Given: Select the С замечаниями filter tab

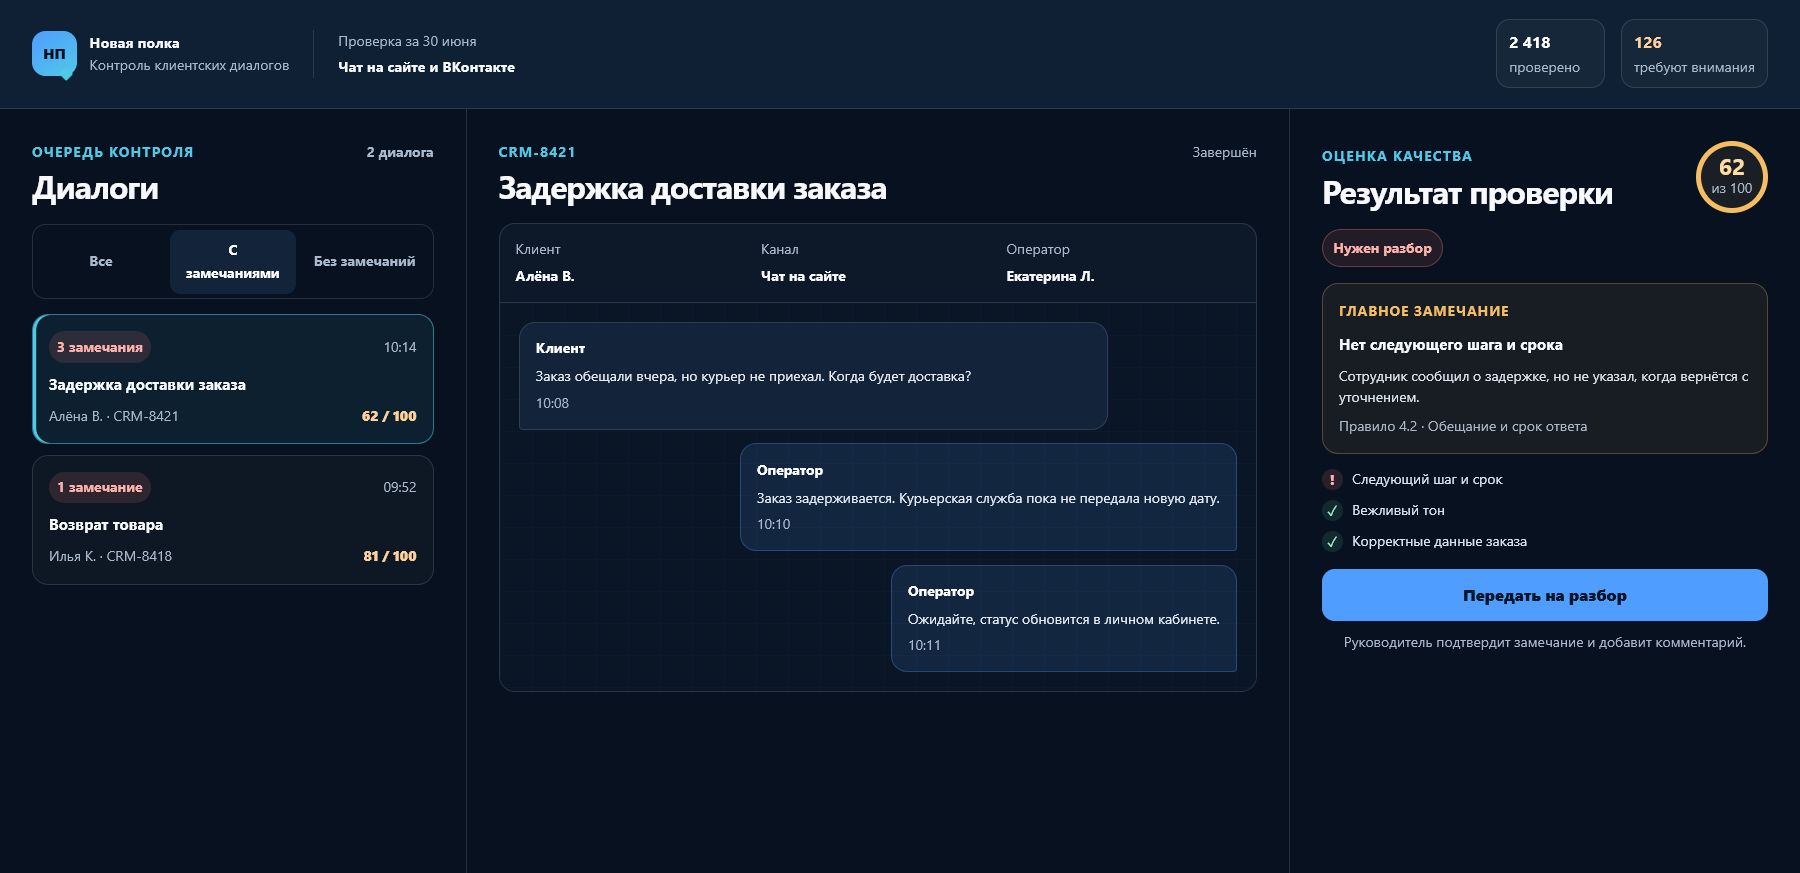Looking at the screenshot, I should tap(233, 261).
